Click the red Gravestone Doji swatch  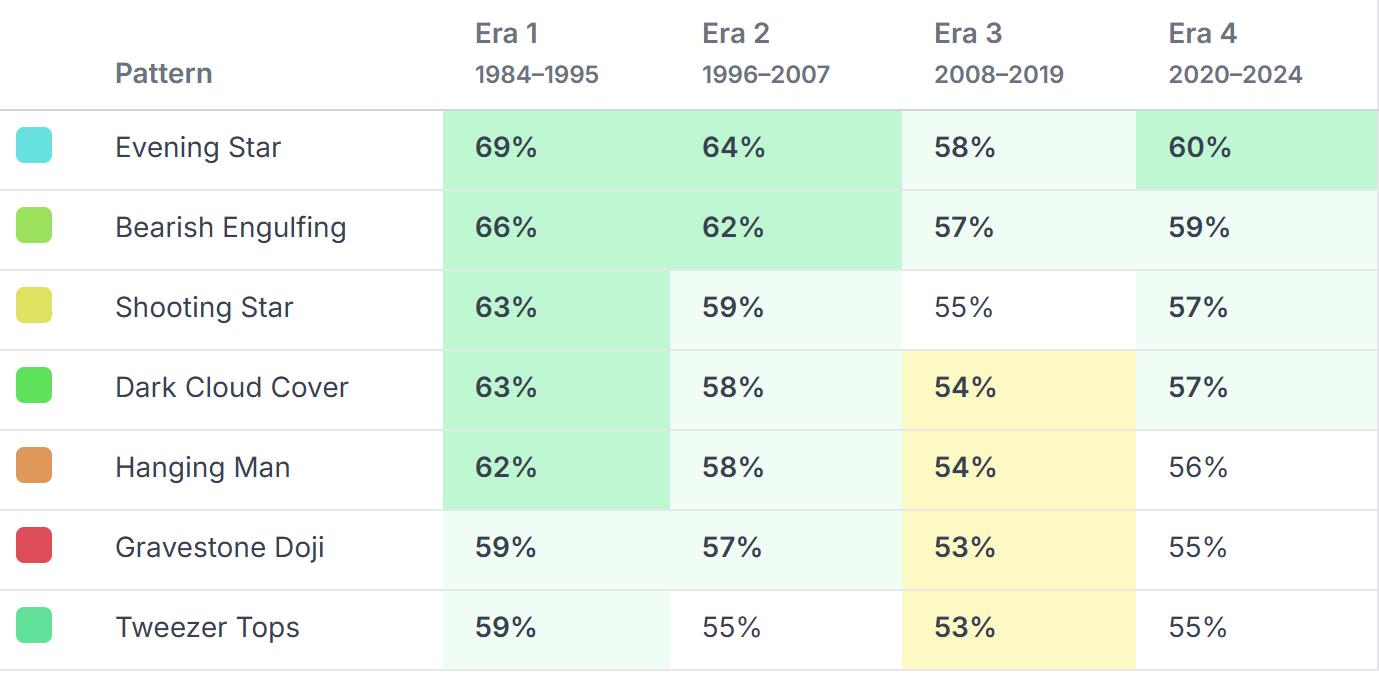pyautogui.click(x=34, y=546)
